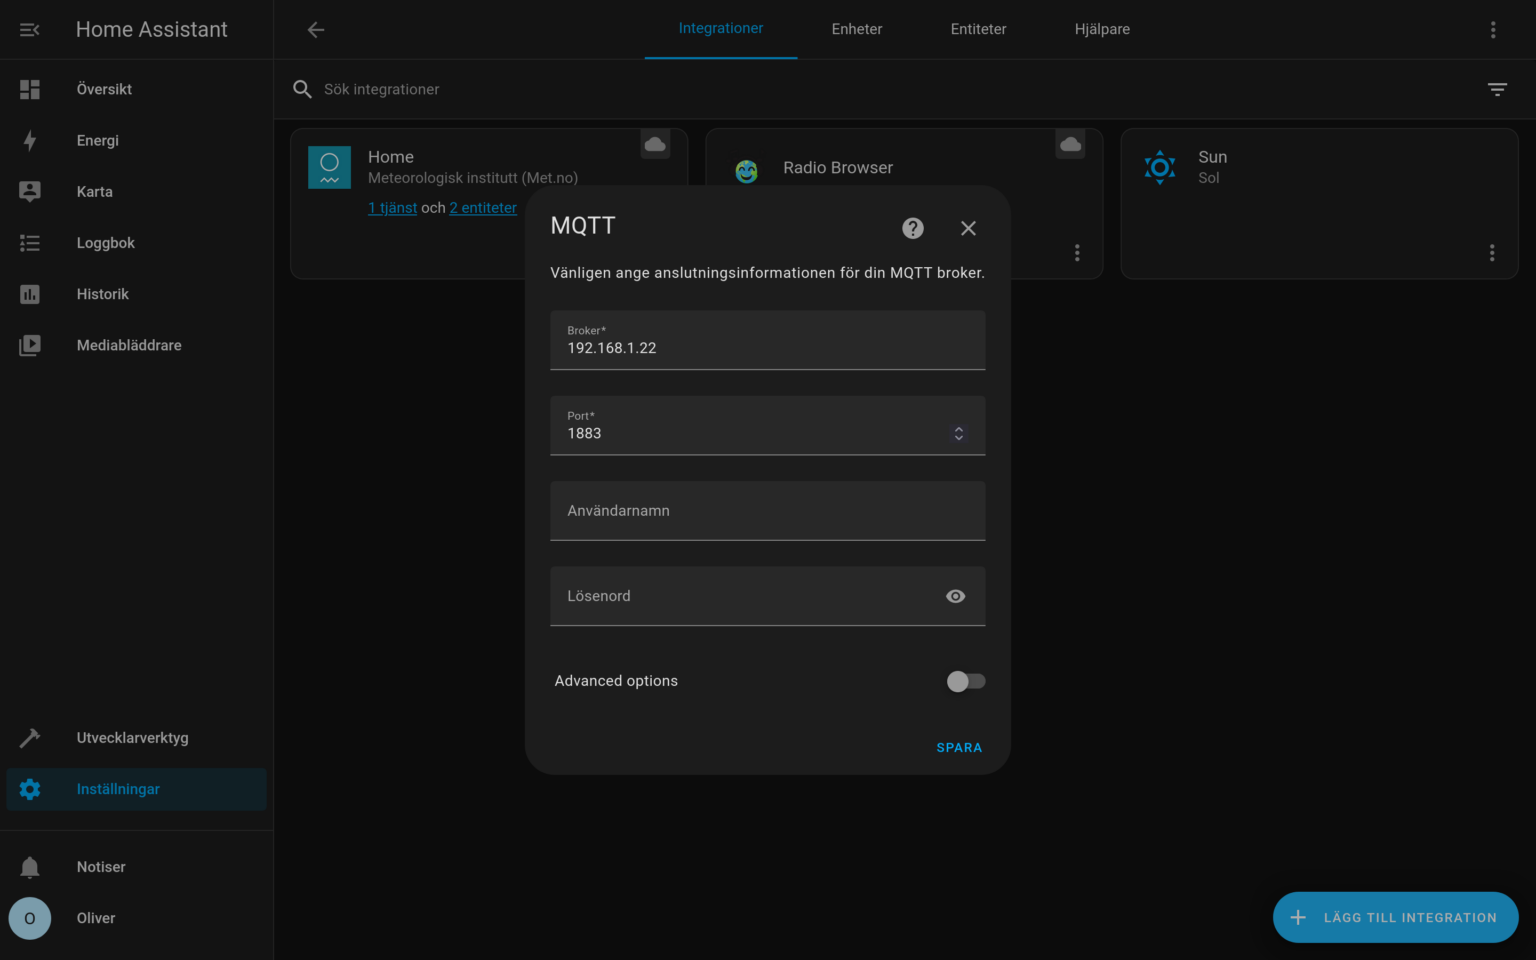Open the Historik chart icon
The width and height of the screenshot is (1536, 960).
tap(30, 293)
